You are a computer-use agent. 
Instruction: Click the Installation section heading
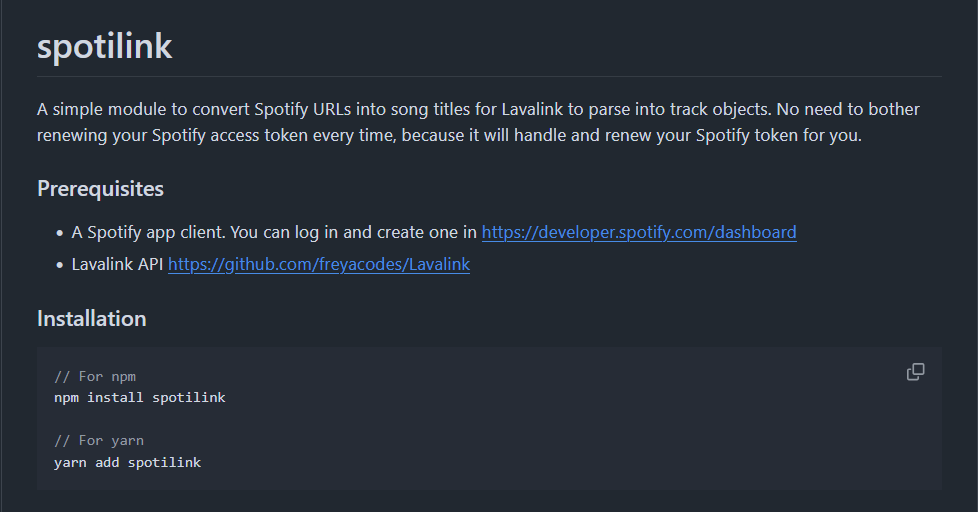(x=92, y=319)
